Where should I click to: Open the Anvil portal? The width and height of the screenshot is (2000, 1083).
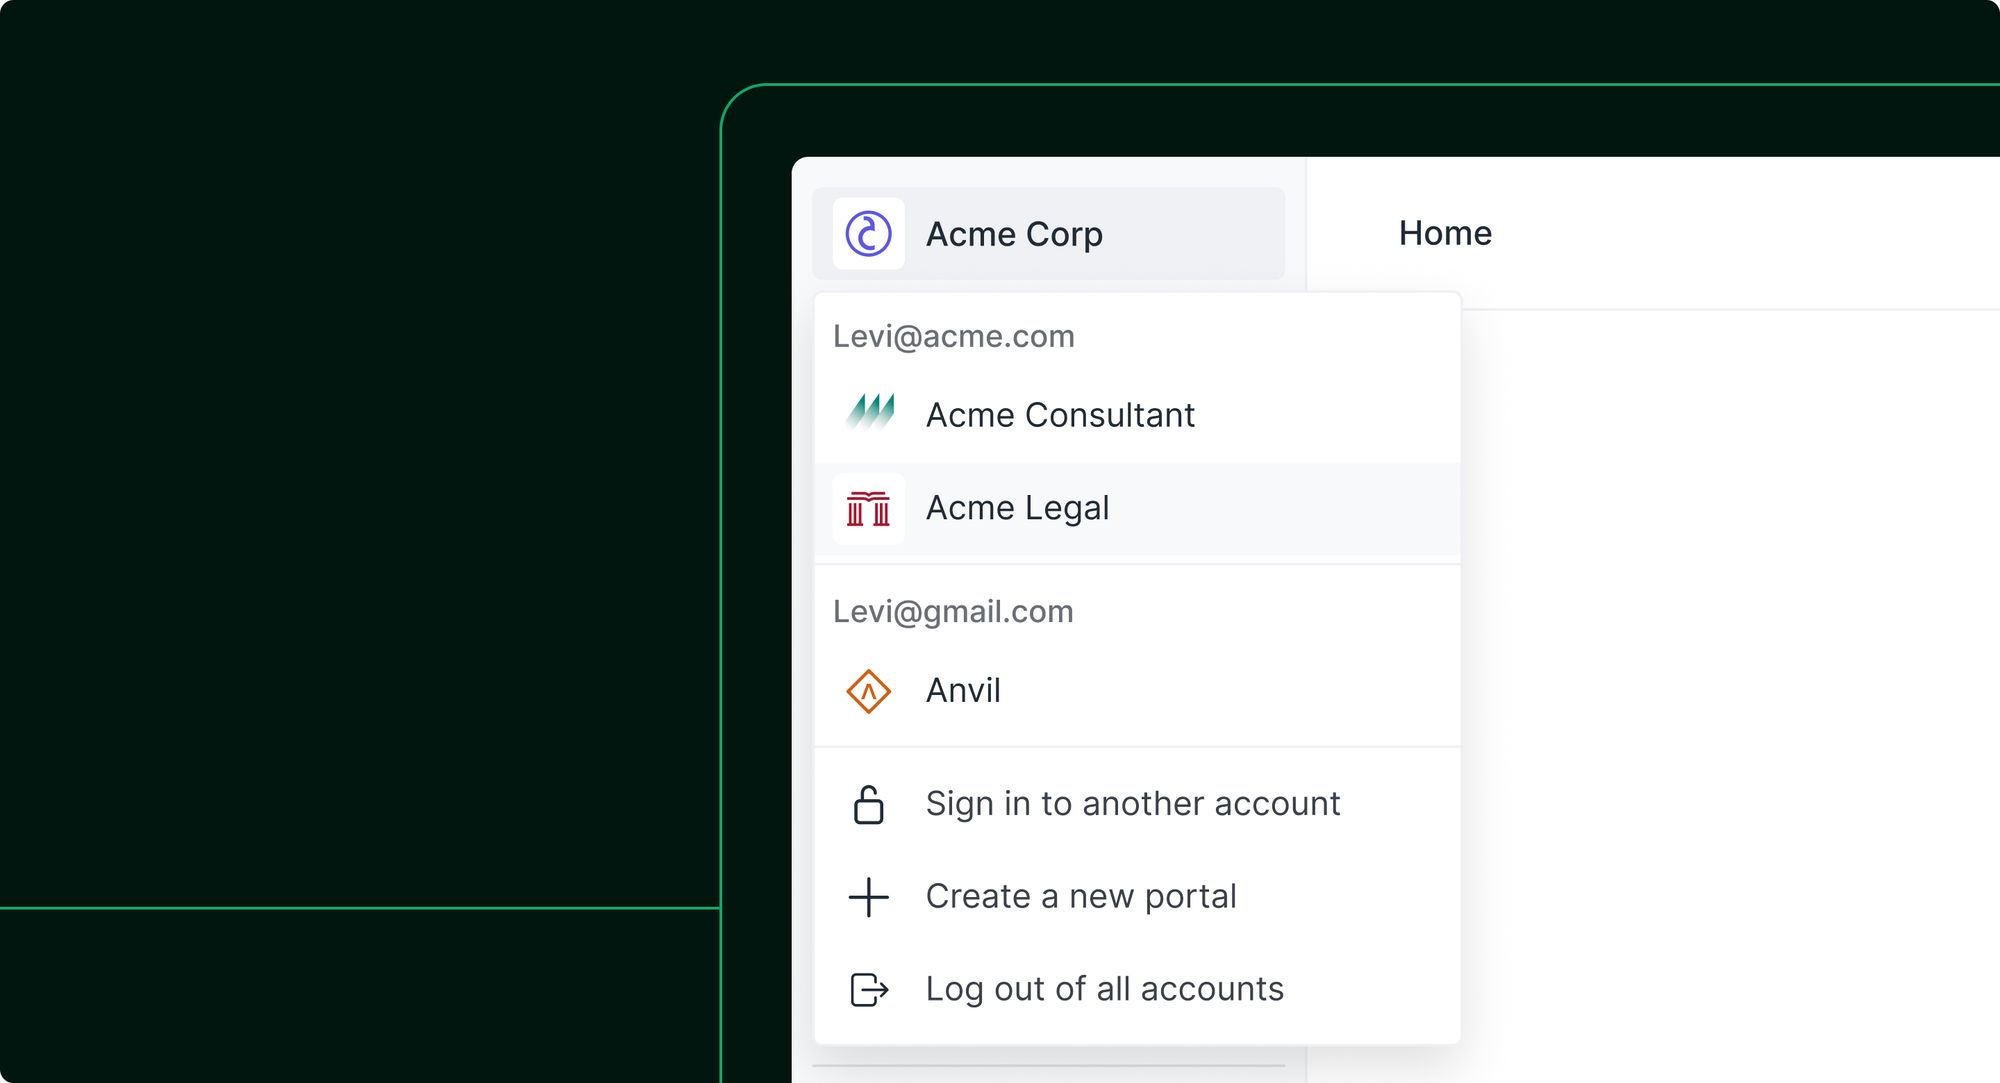coord(1137,691)
